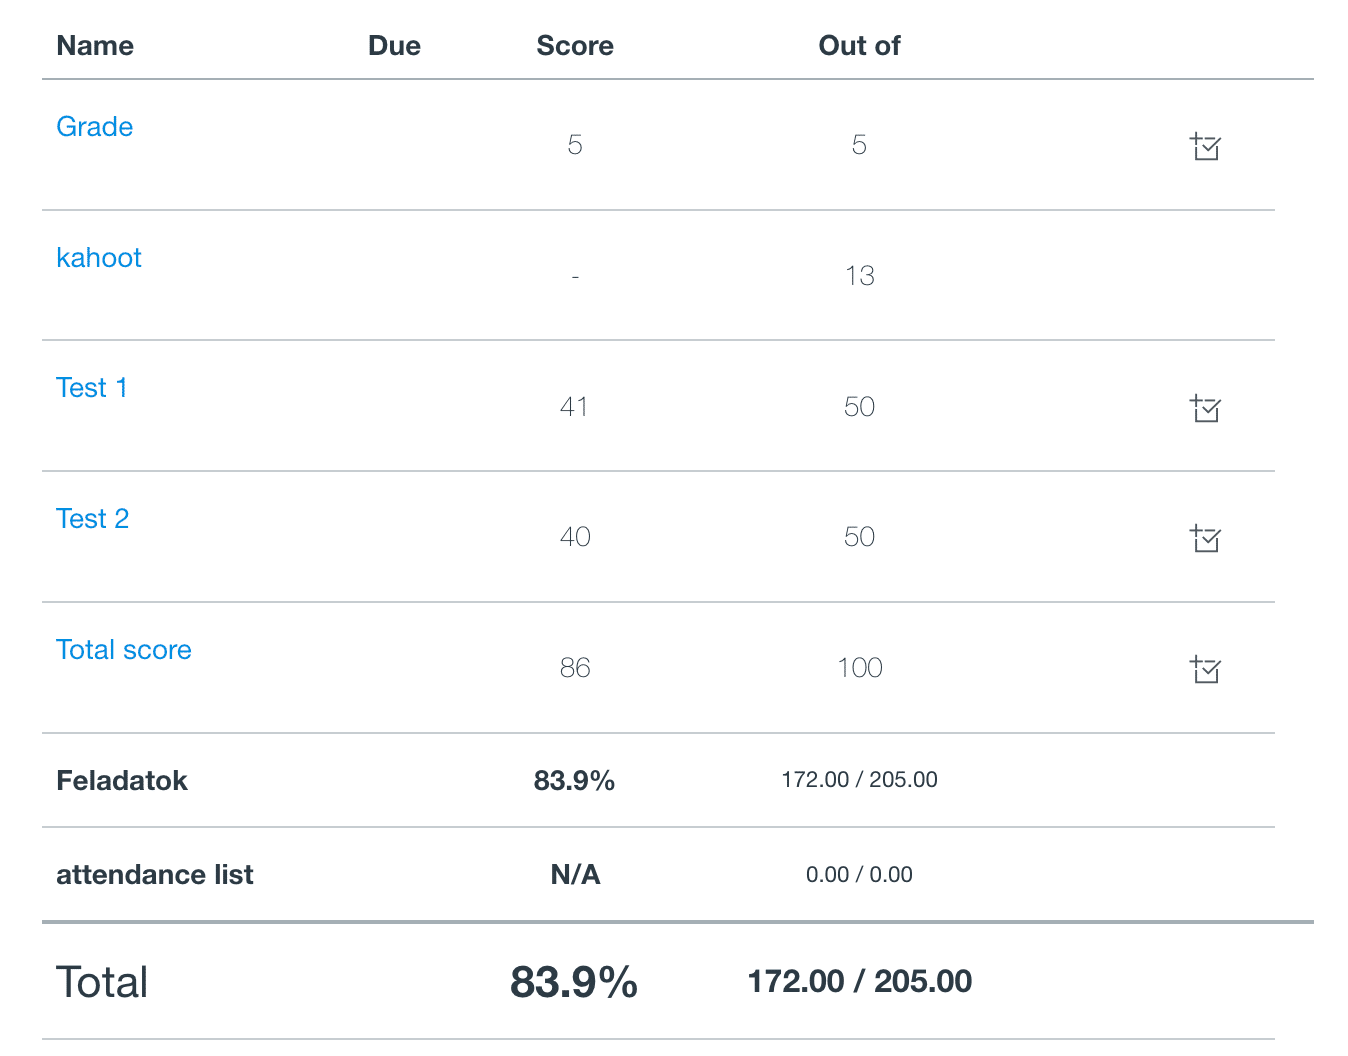Image resolution: width=1348 pixels, height=1056 pixels.
Task: Click the Feladatok group row label
Action: (122, 781)
